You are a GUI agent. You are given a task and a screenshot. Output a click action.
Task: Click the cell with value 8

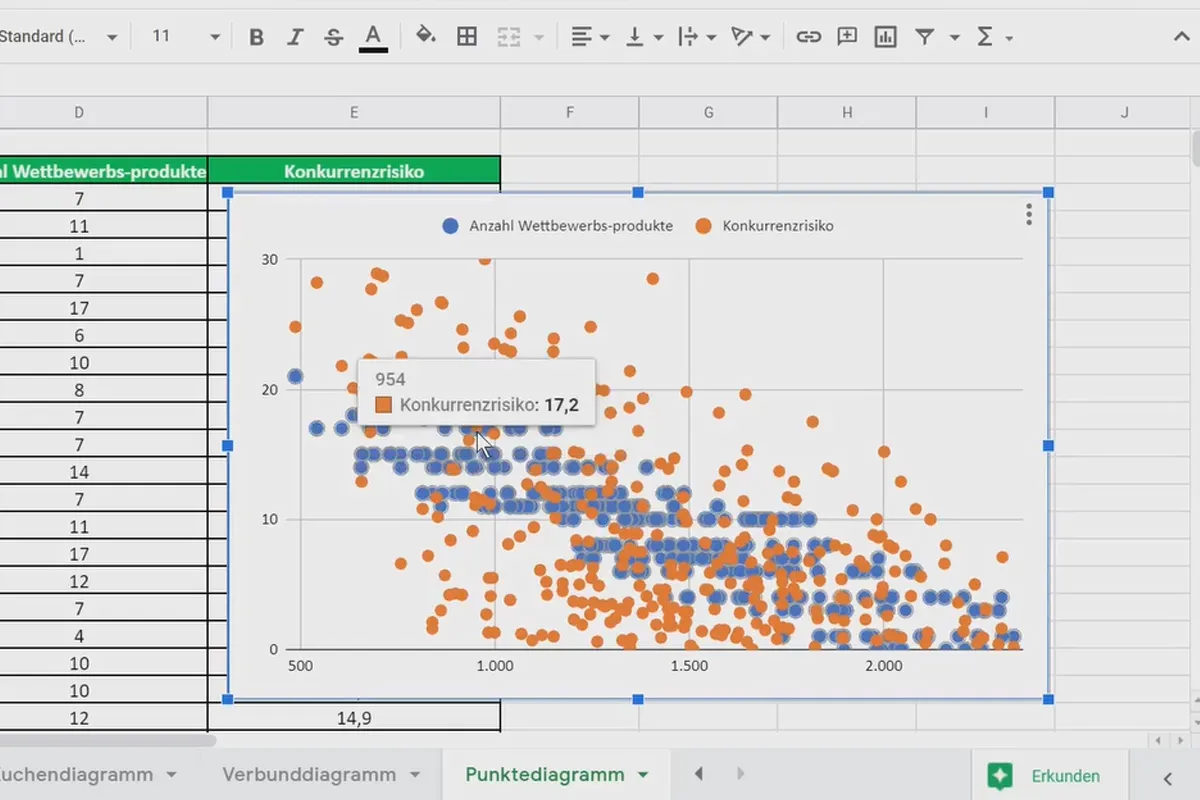point(79,390)
